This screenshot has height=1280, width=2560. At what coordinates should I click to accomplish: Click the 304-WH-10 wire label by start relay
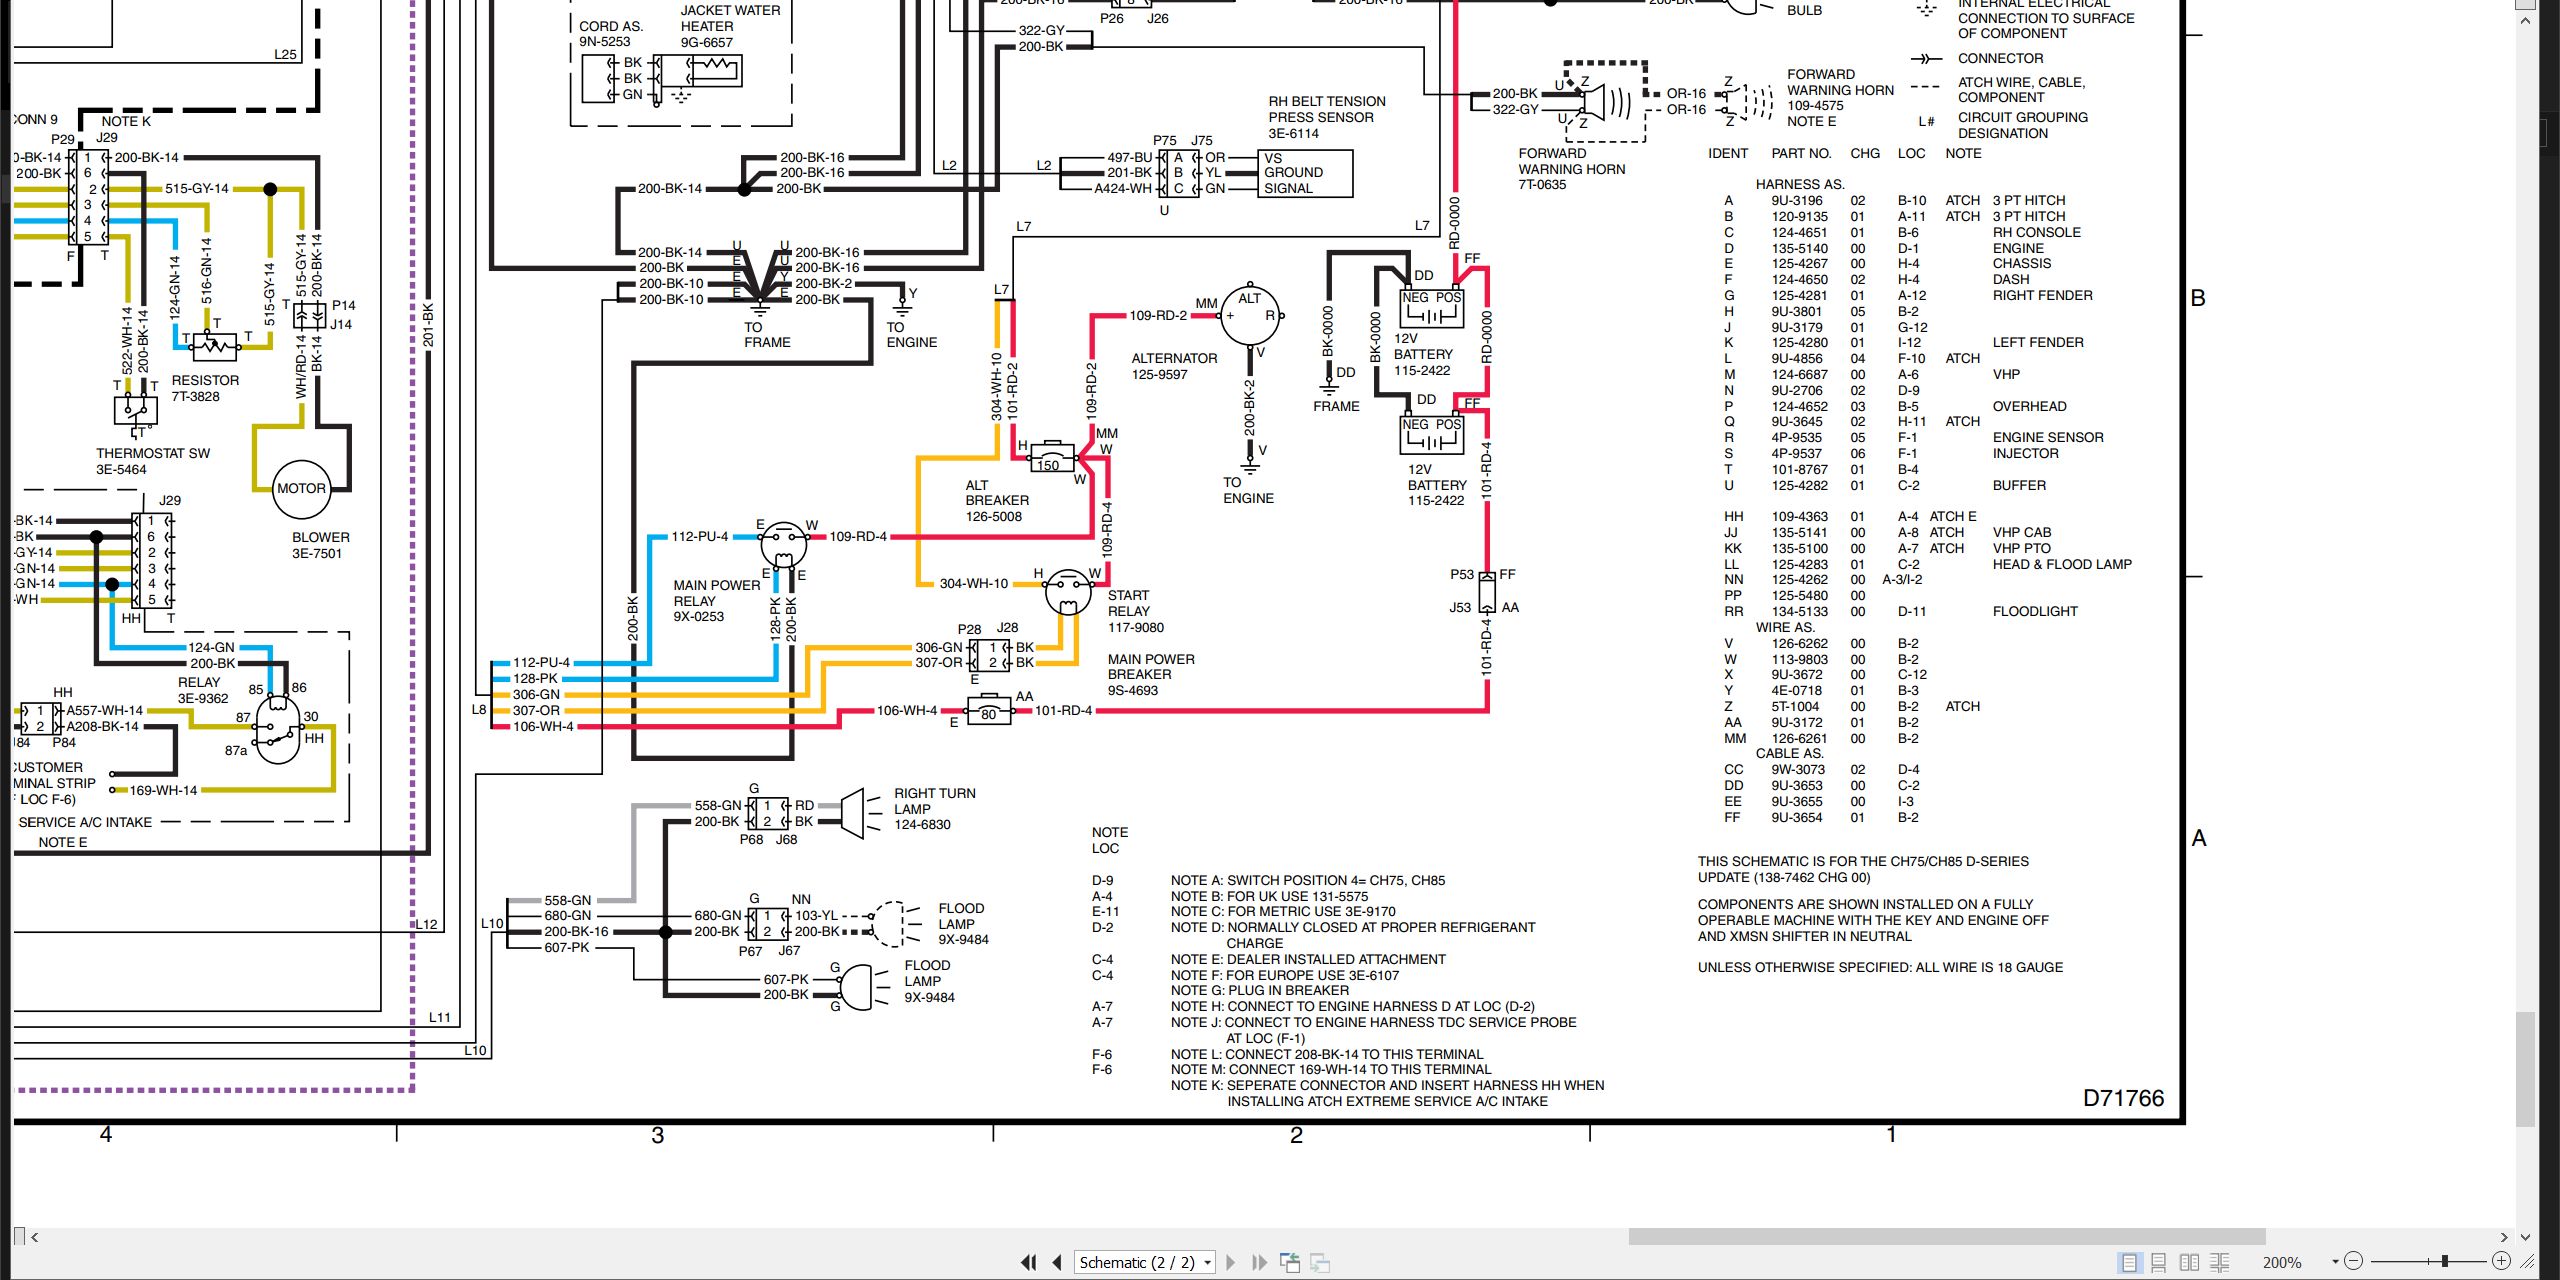point(973,583)
